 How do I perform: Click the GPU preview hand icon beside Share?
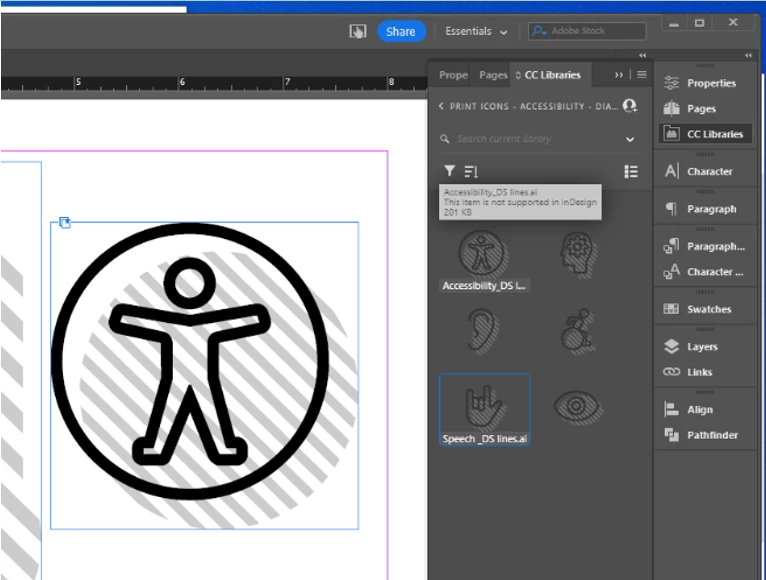358,32
